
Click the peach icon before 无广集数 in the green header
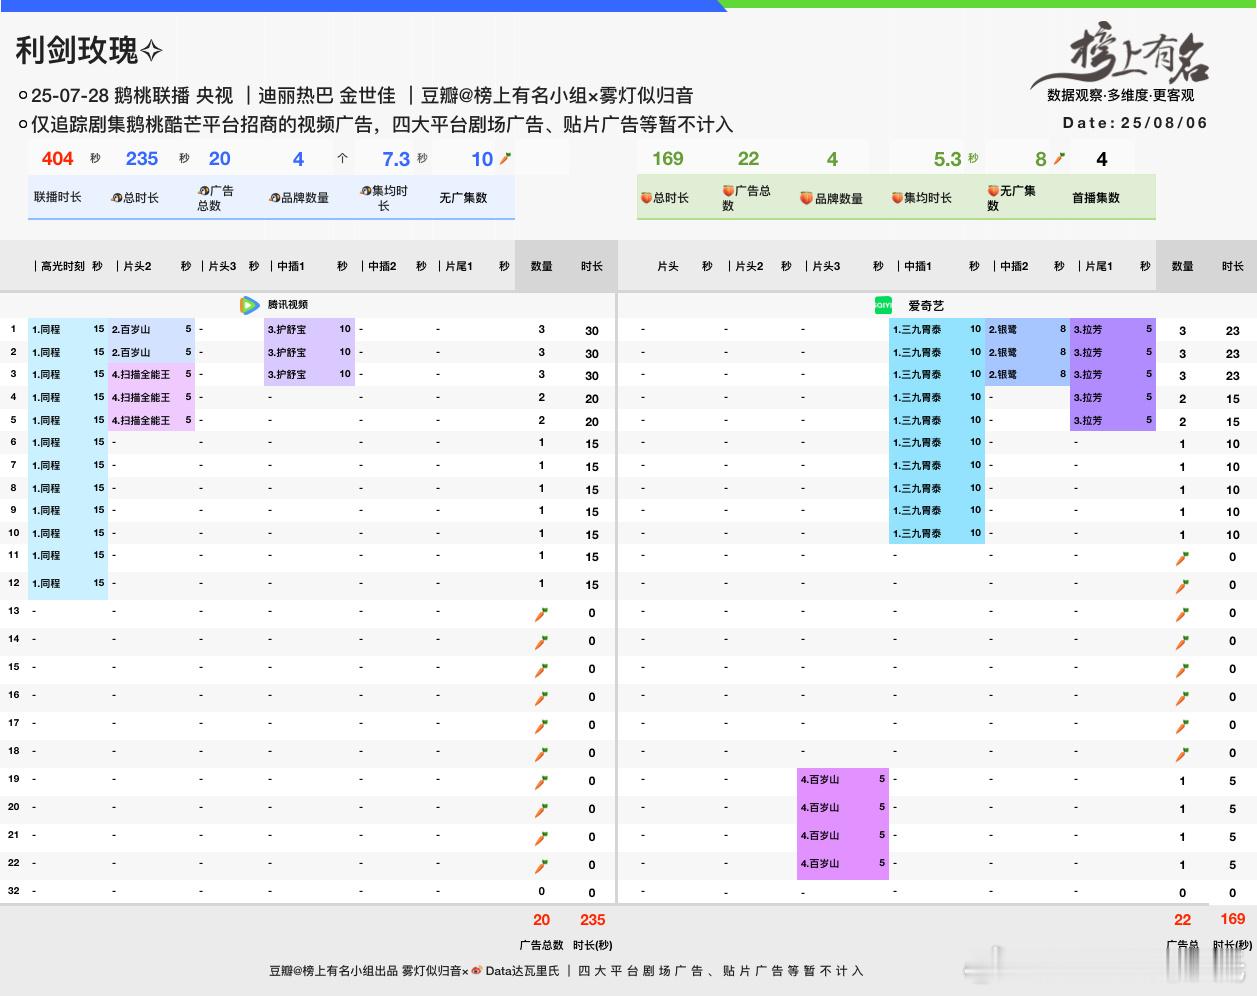(x=993, y=190)
